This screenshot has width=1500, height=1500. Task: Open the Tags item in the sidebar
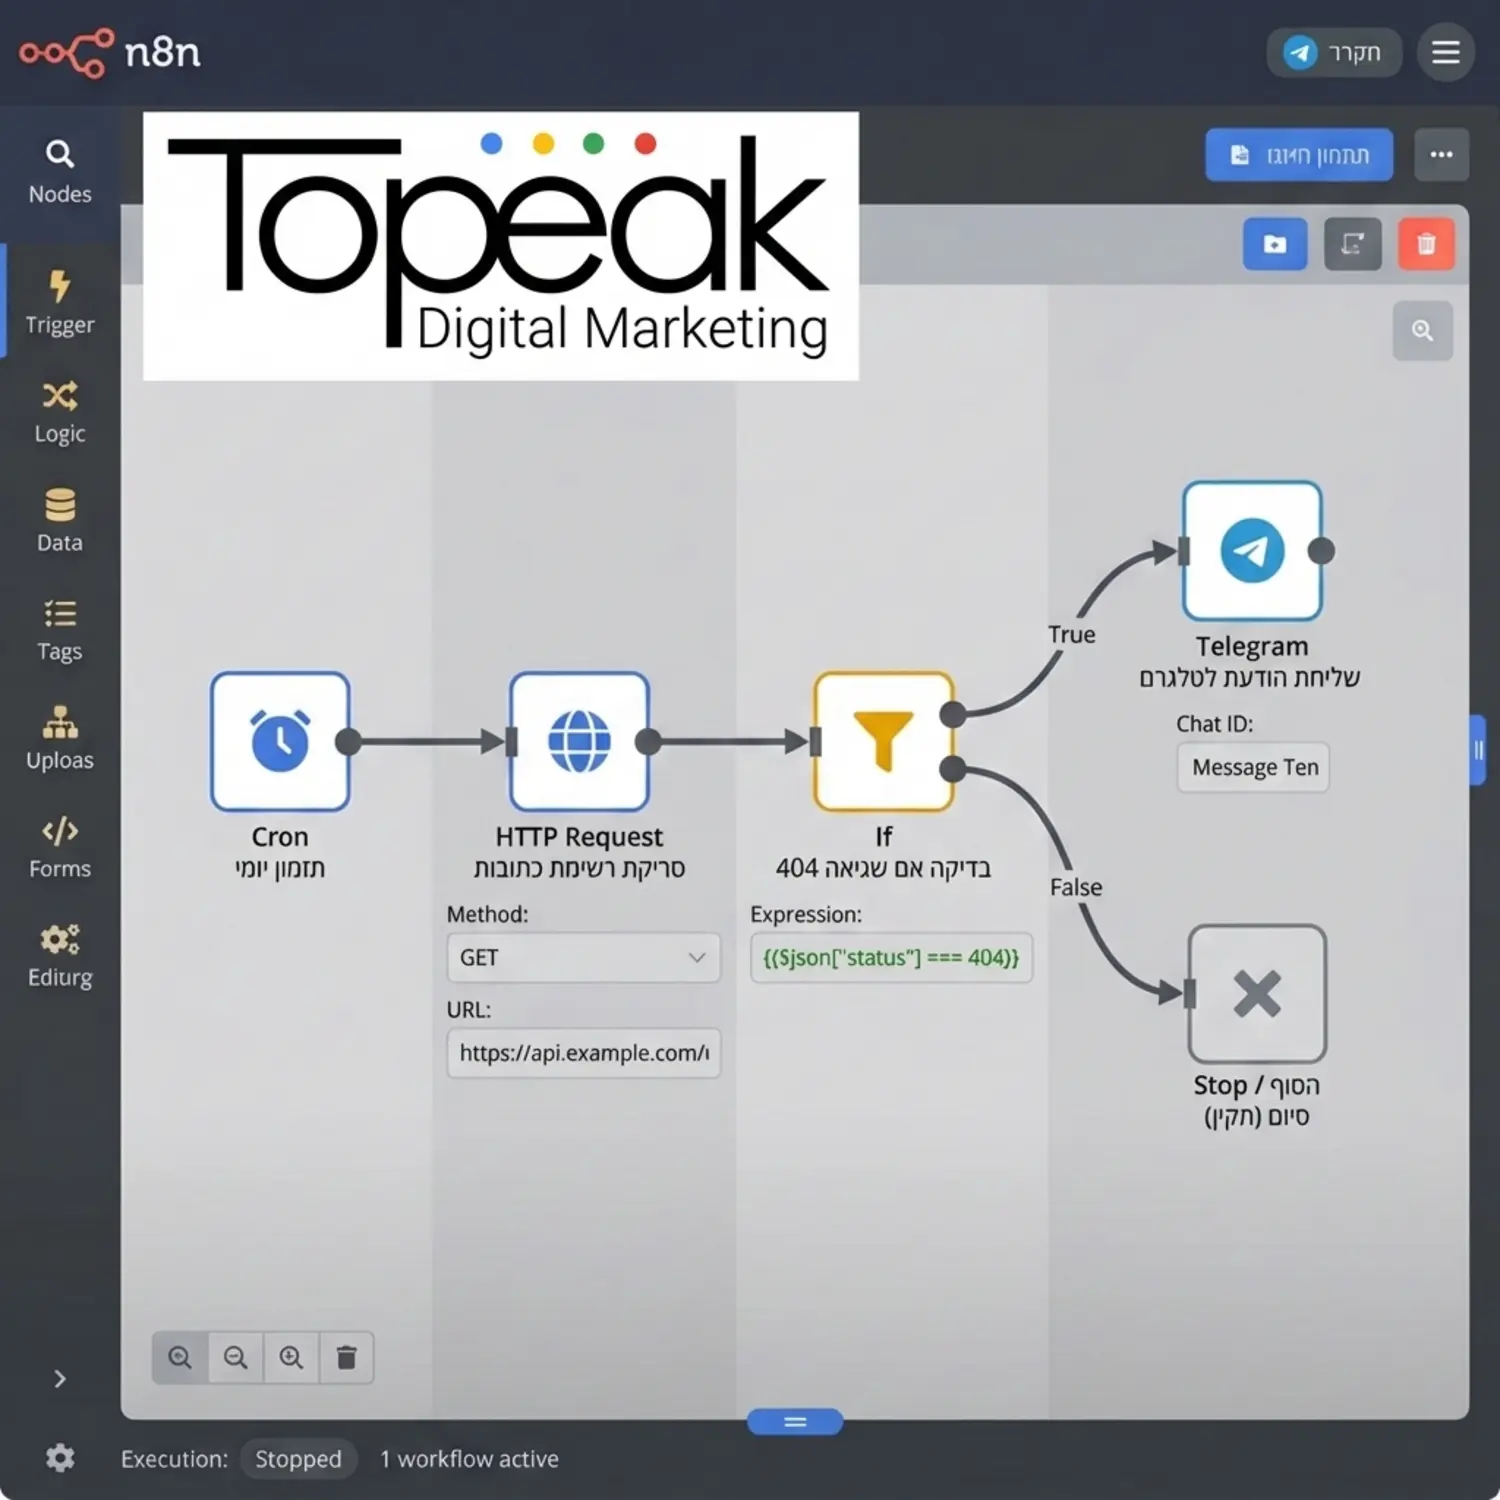[60, 629]
